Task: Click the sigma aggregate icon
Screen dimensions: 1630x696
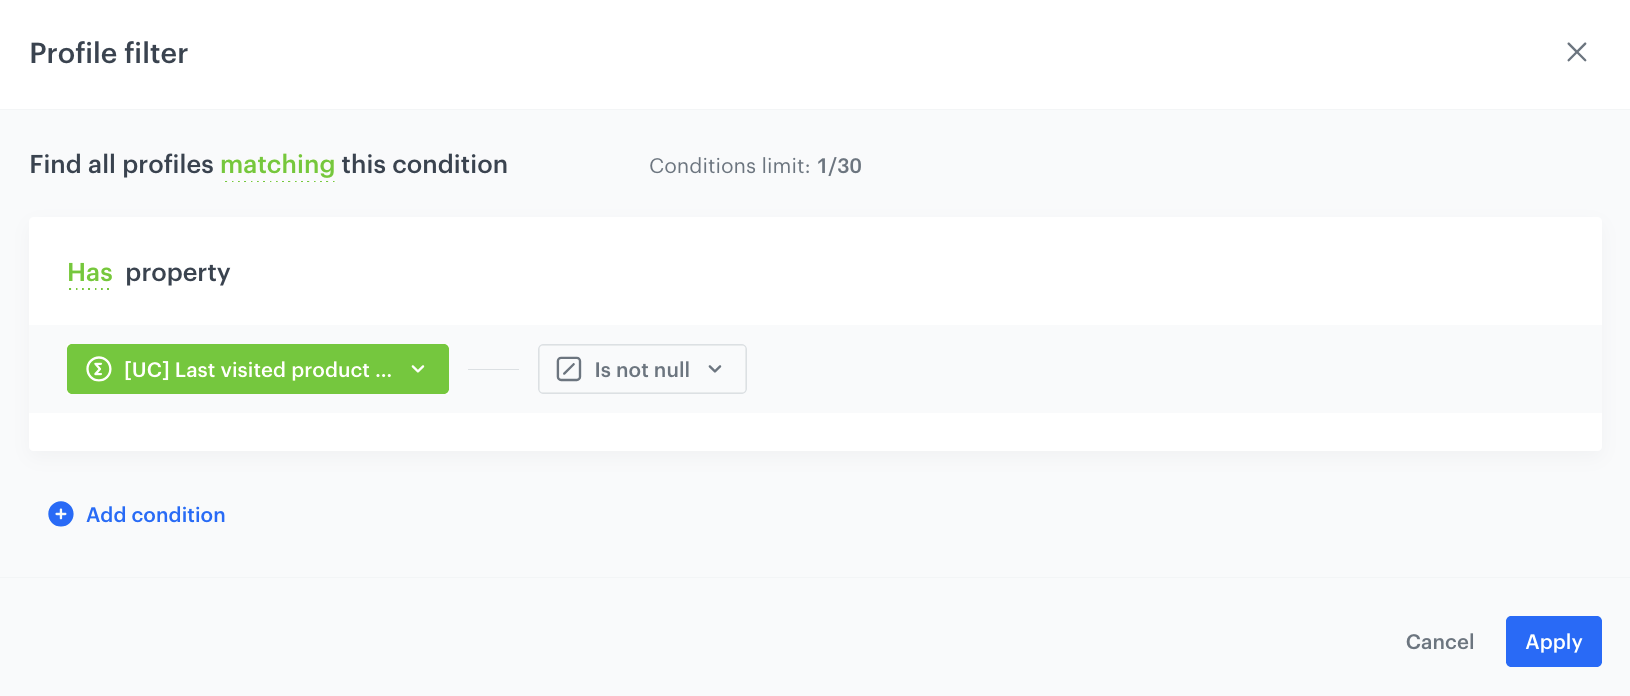Action: (x=98, y=369)
